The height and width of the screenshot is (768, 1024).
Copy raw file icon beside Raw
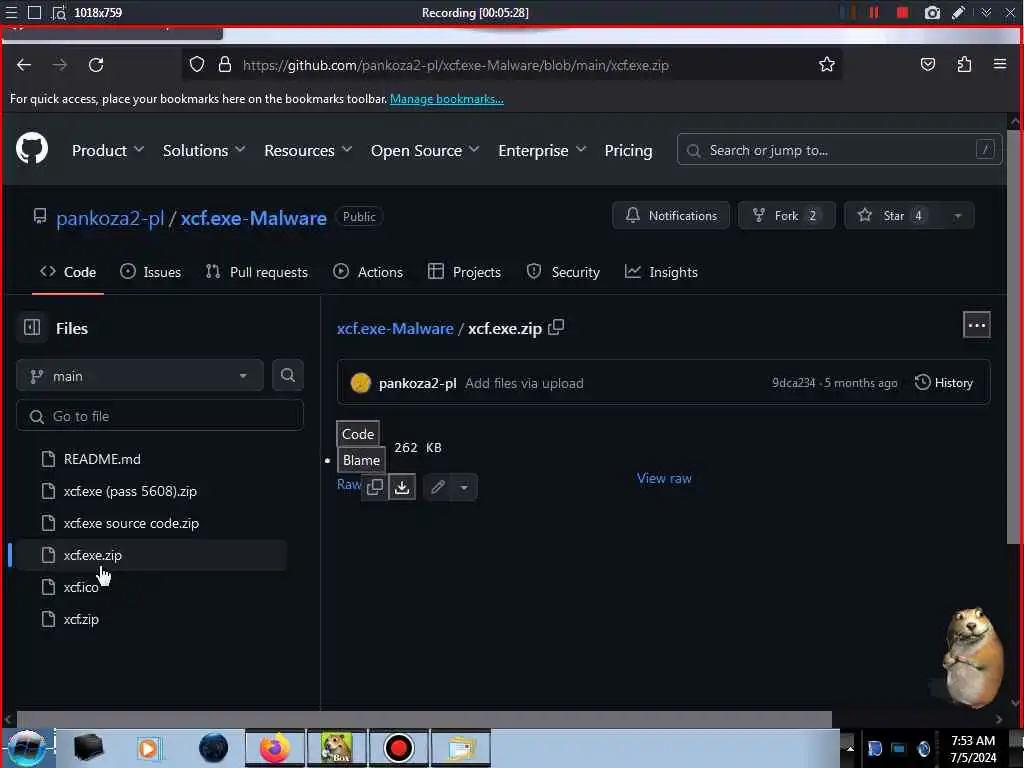tap(375, 487)
